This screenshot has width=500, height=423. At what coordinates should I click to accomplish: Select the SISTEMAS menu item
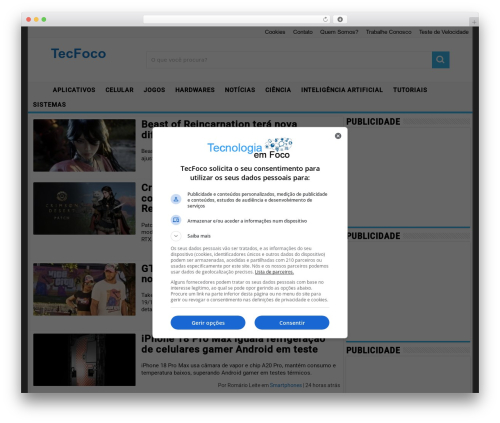(x=49, y=104)
